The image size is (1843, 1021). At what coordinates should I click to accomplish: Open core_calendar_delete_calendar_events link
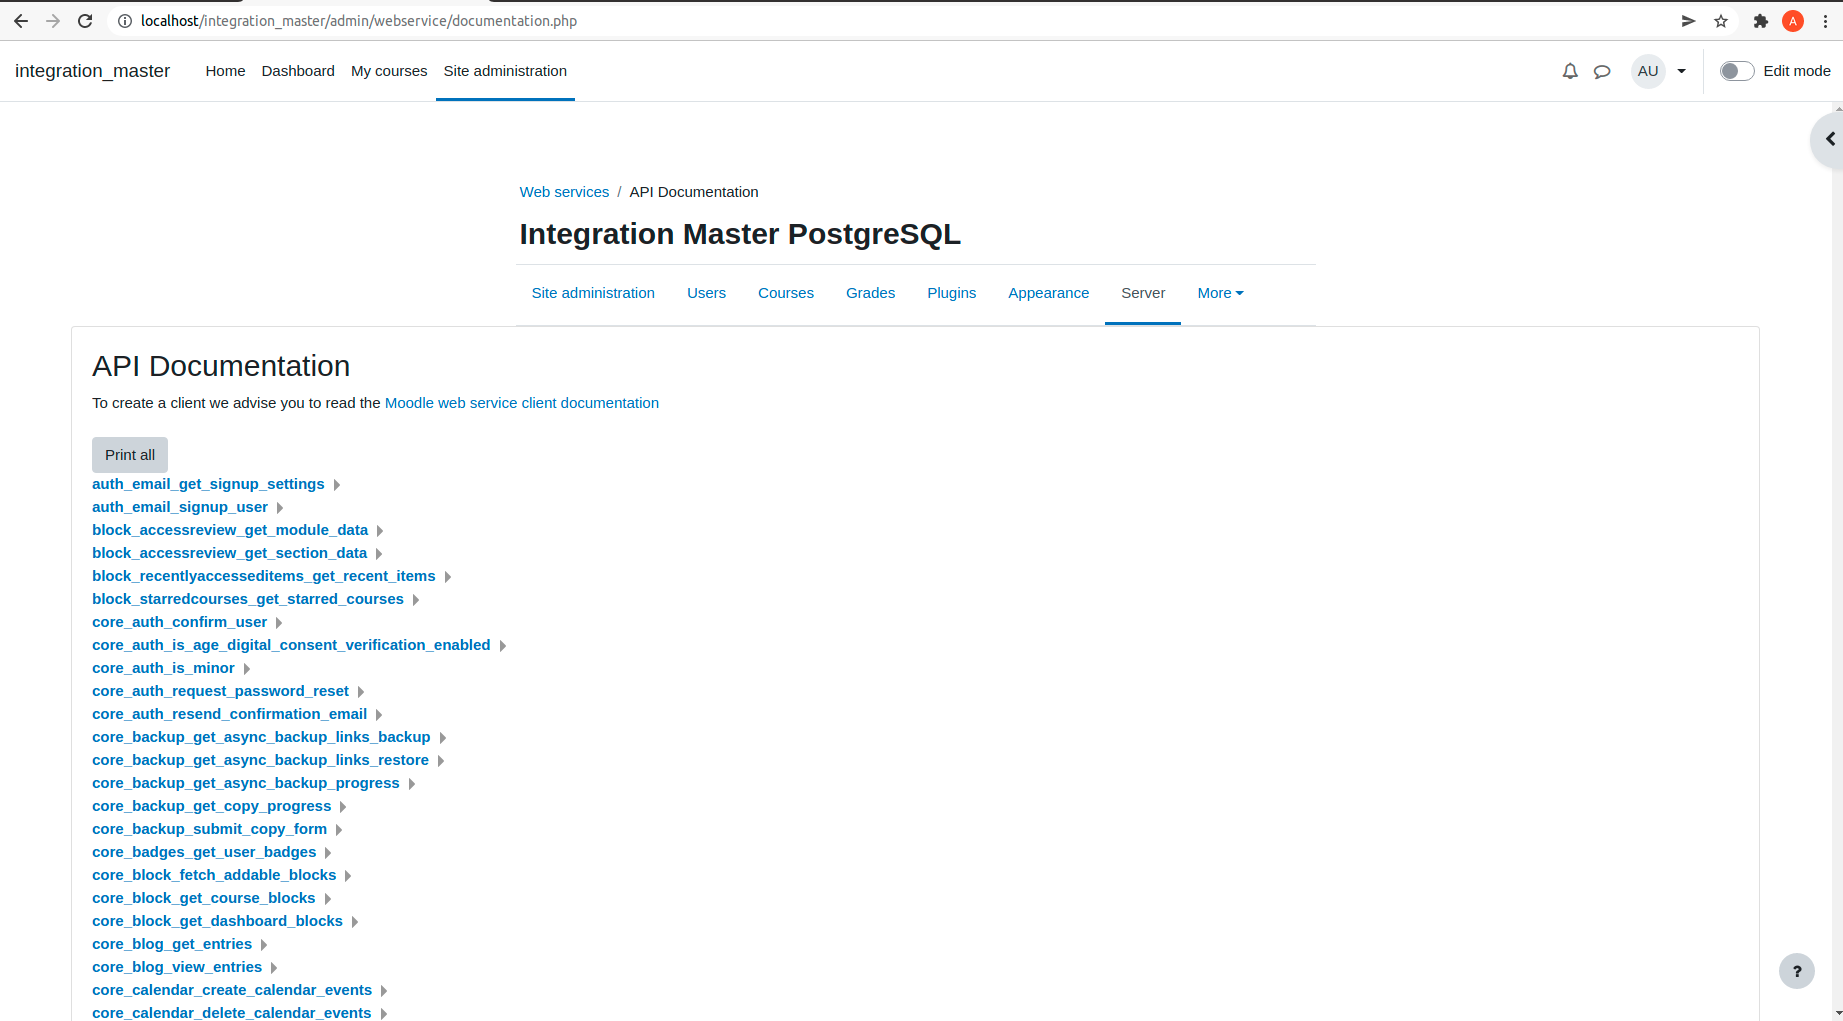coord(232,1013)
